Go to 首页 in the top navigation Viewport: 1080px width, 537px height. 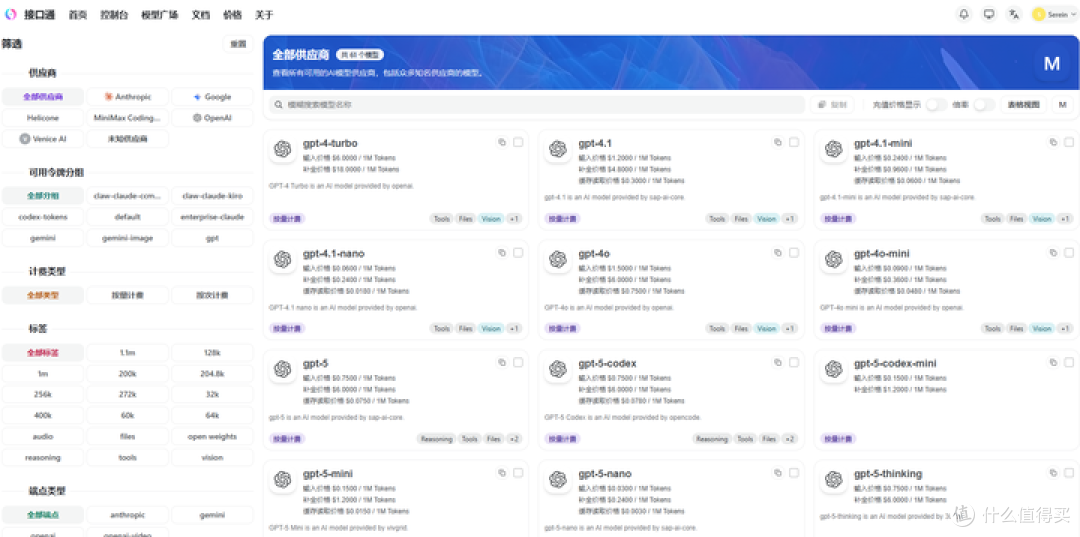(x=78, y=14)
